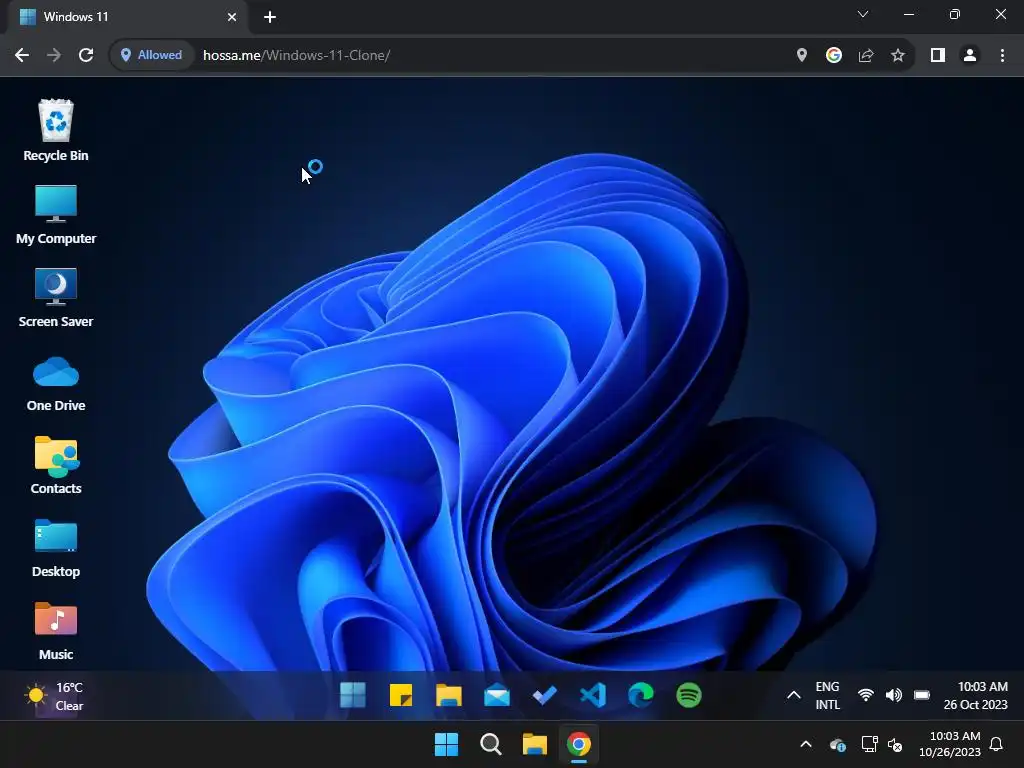This screenshot has width=1024, height=768.
Task: Bookmark this page with the star icon
Action: 898,56
